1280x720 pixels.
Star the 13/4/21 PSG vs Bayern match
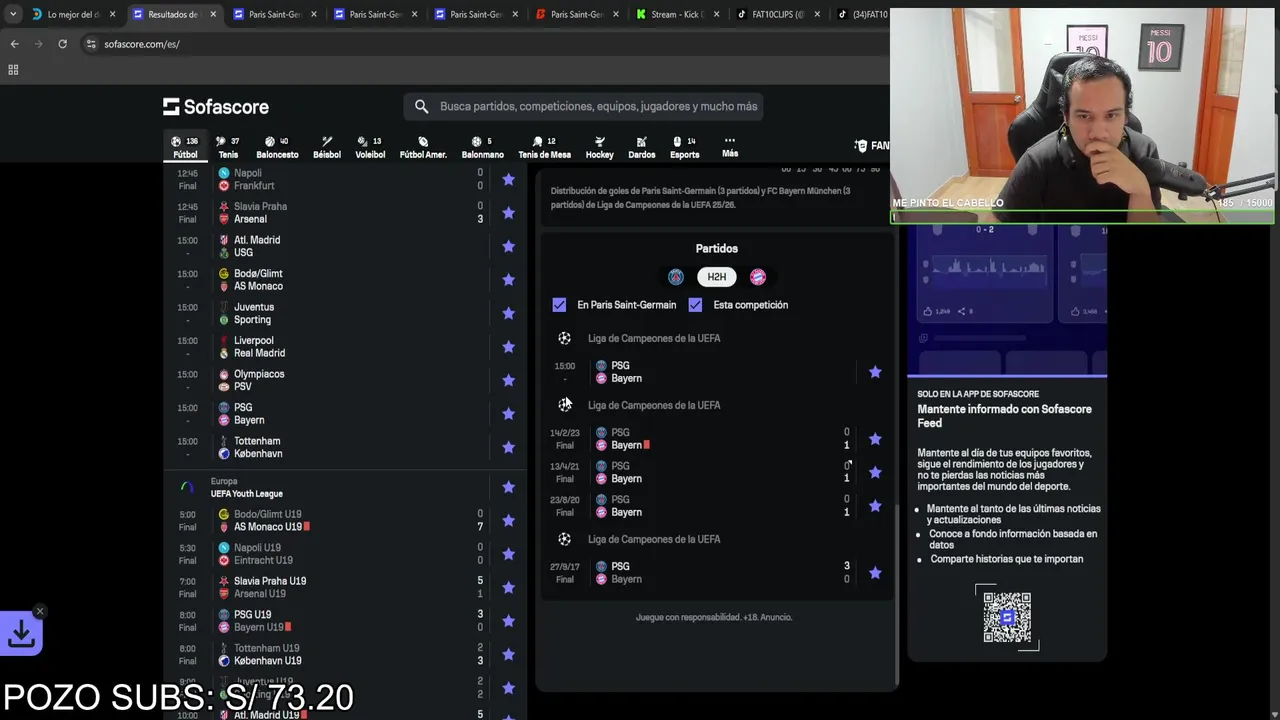click(875, 472)
